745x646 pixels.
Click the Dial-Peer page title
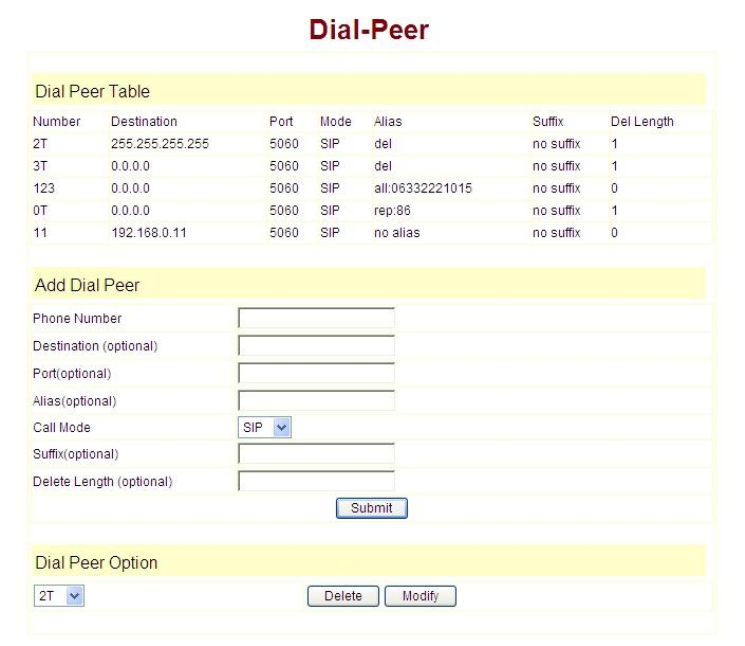[x=369, y=29]
